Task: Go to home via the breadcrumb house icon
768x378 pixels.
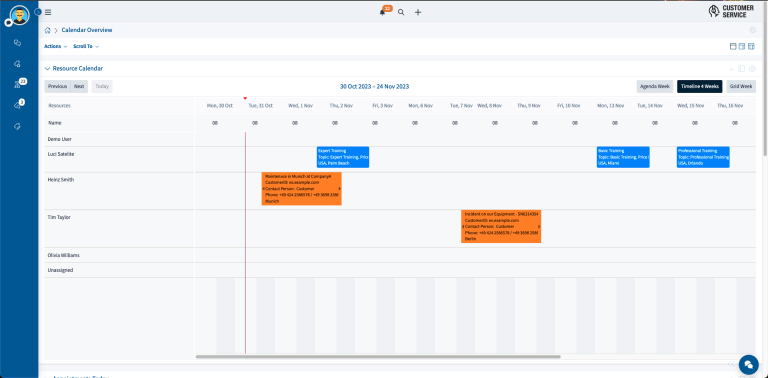Action: [48, 30]
